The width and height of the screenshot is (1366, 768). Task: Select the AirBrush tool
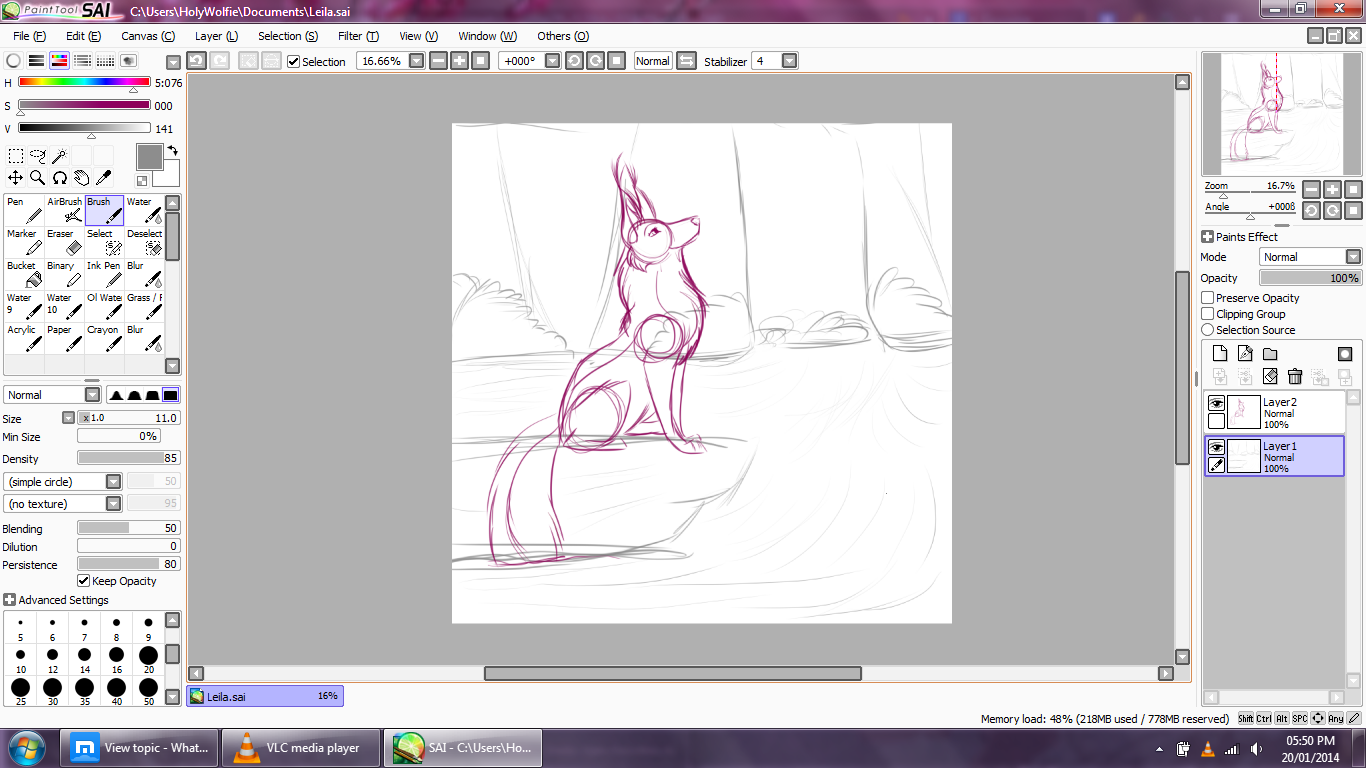(64, 210)
